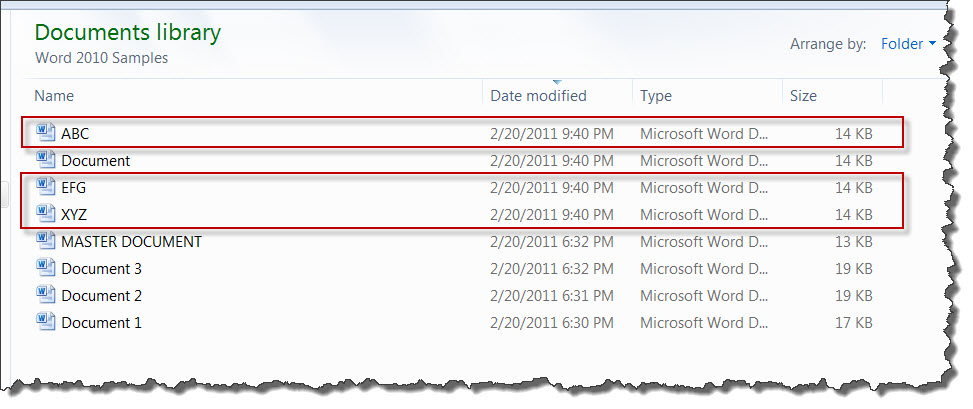The image size is (973, 409).
Task: Select the Document 3 file name
Action: (x=101, y=269)
